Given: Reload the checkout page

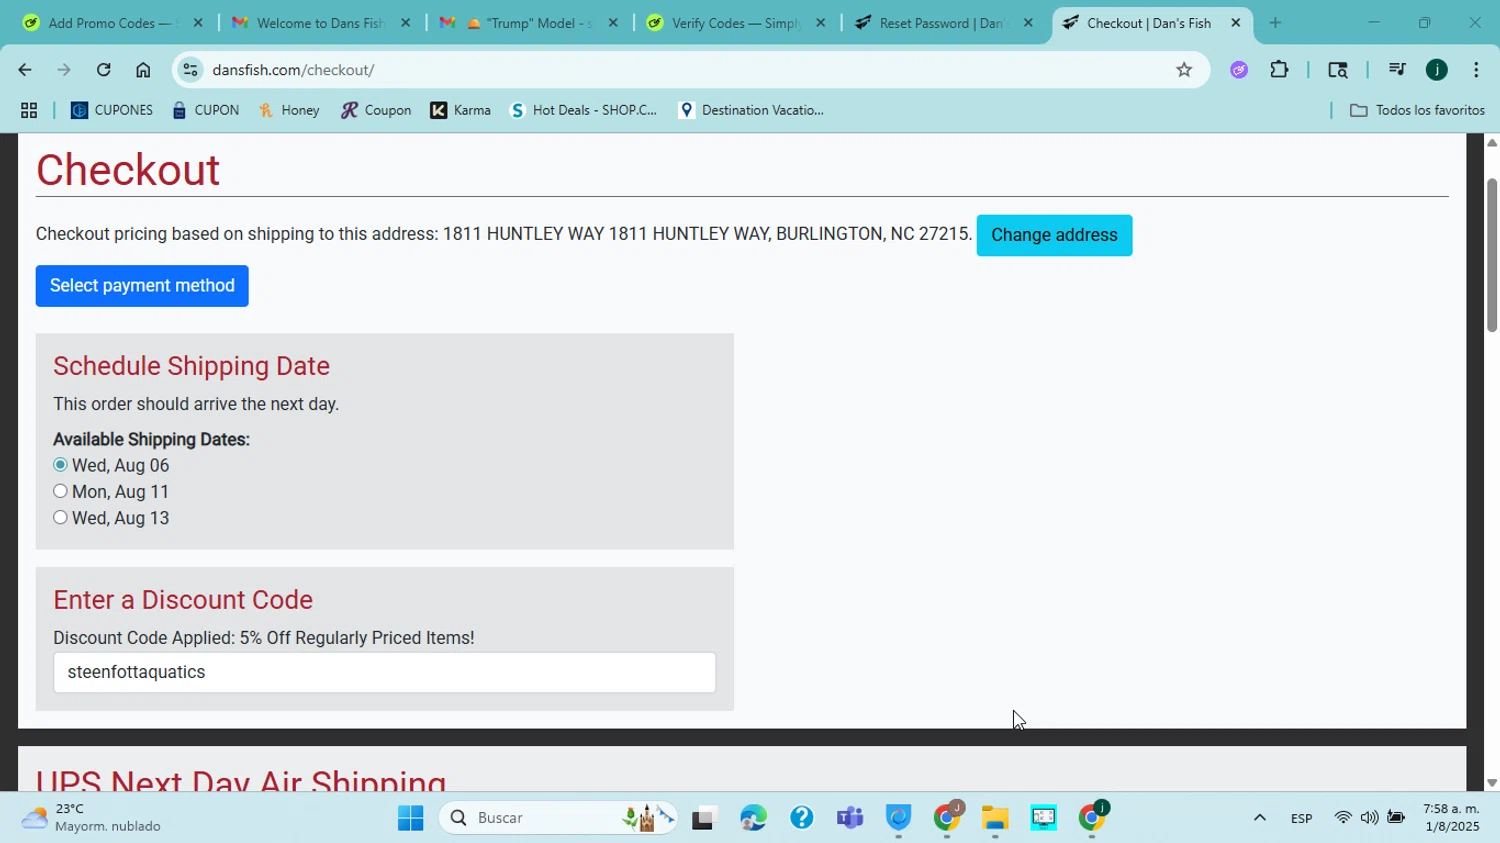Looking at the screenshot, I should (103, 70).
